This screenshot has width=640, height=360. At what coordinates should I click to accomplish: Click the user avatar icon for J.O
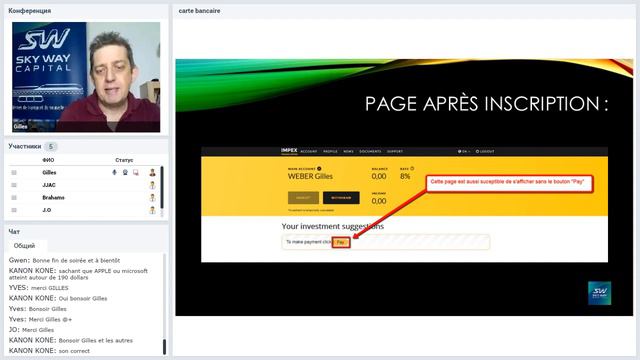click(x=152, y=210)
